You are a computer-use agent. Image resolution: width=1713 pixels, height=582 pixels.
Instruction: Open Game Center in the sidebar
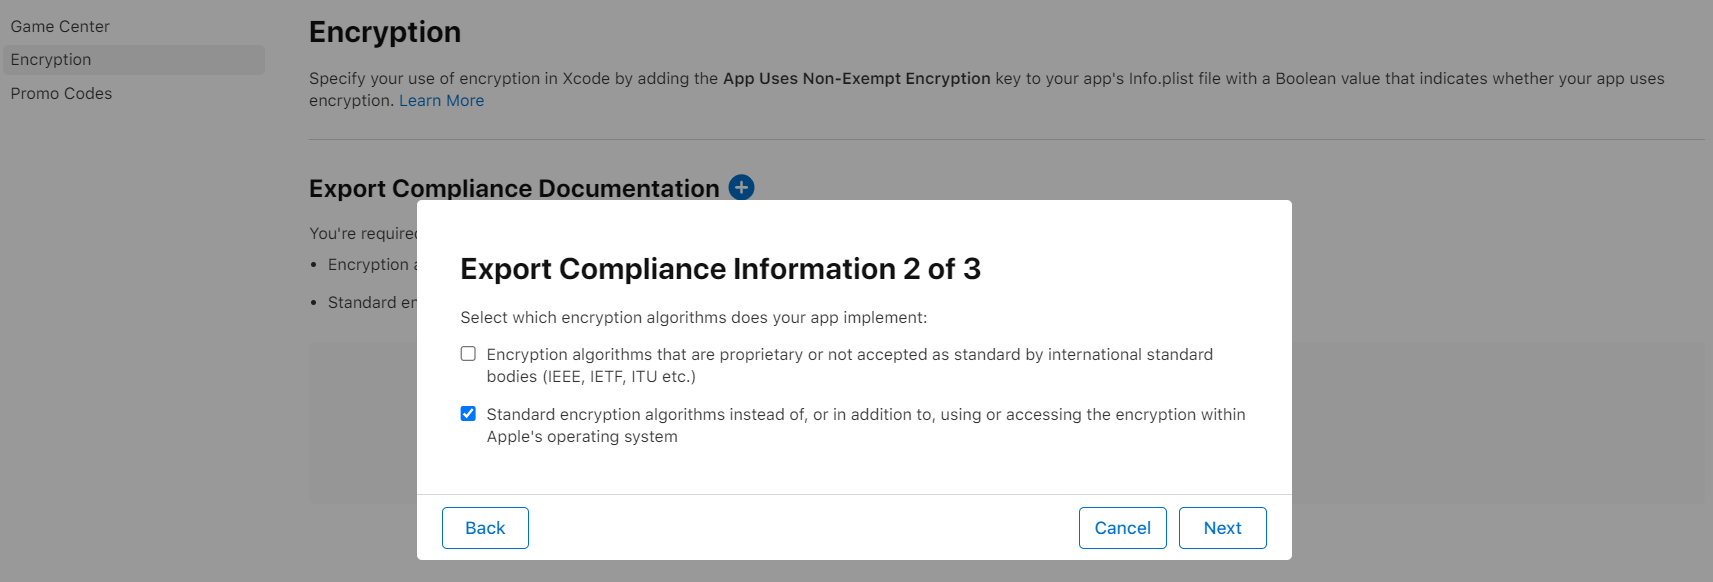[60, 26]
